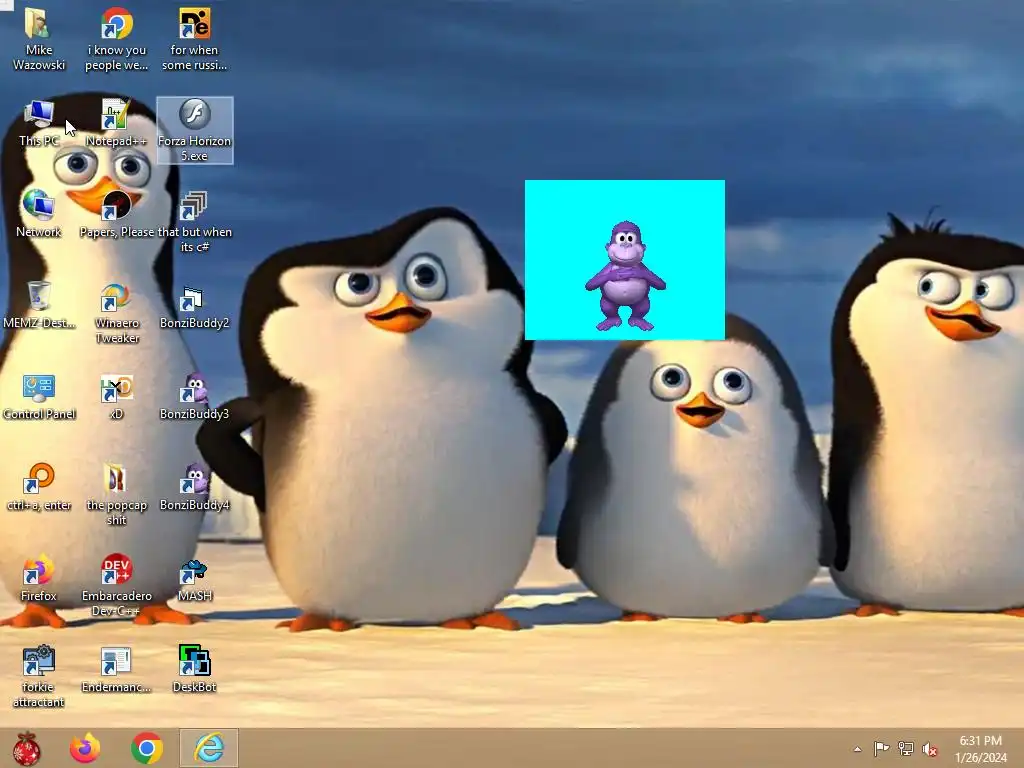1024x768 pixels.
Task: Open the network tray icon
Action: (906, 748)
